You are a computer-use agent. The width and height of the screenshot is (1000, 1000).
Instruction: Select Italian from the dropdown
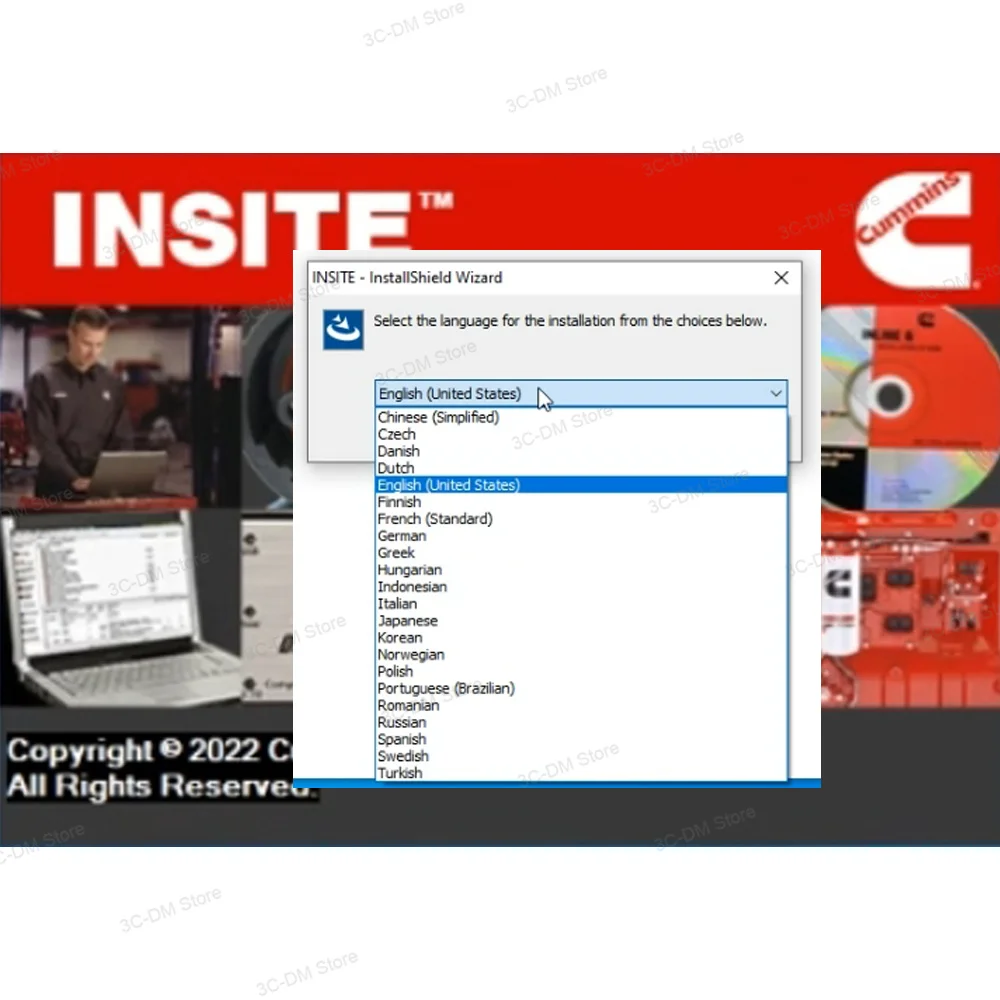581,603
